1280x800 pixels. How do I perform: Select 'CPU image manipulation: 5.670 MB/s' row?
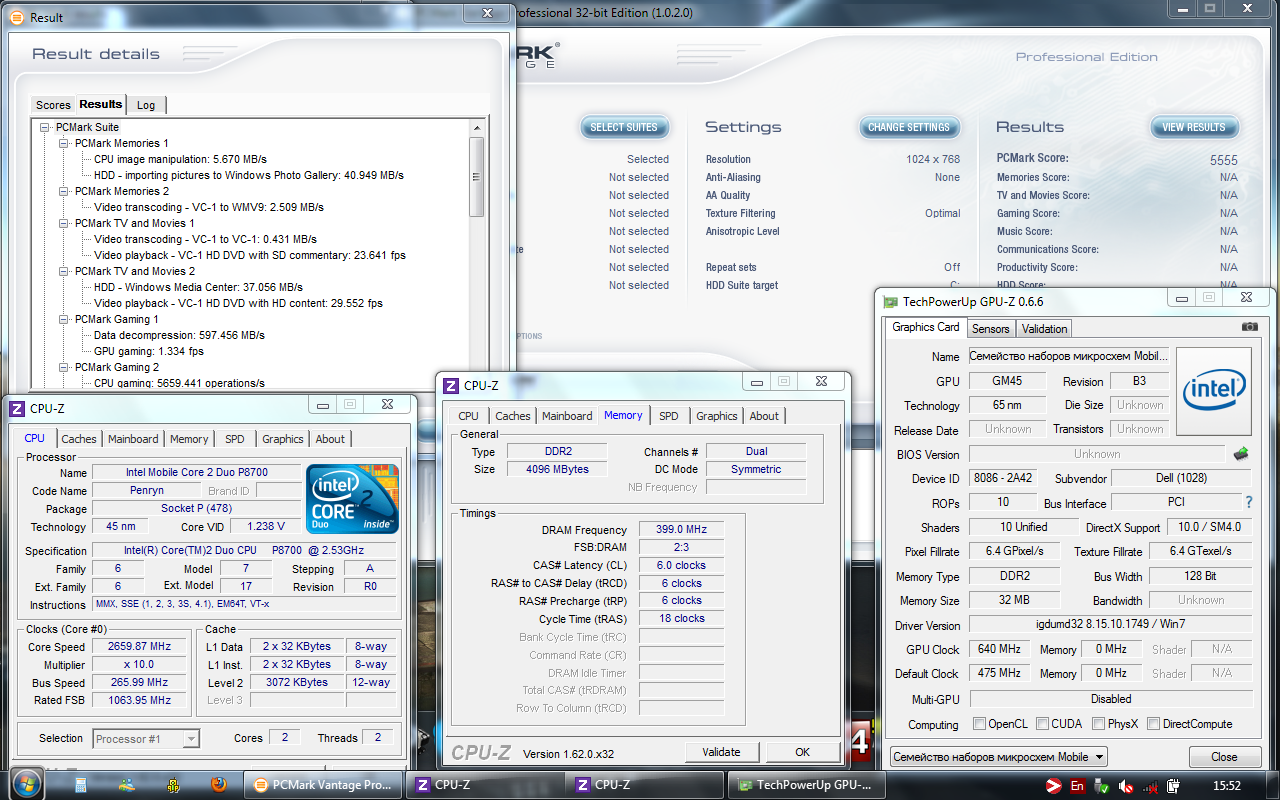point(180,159)
